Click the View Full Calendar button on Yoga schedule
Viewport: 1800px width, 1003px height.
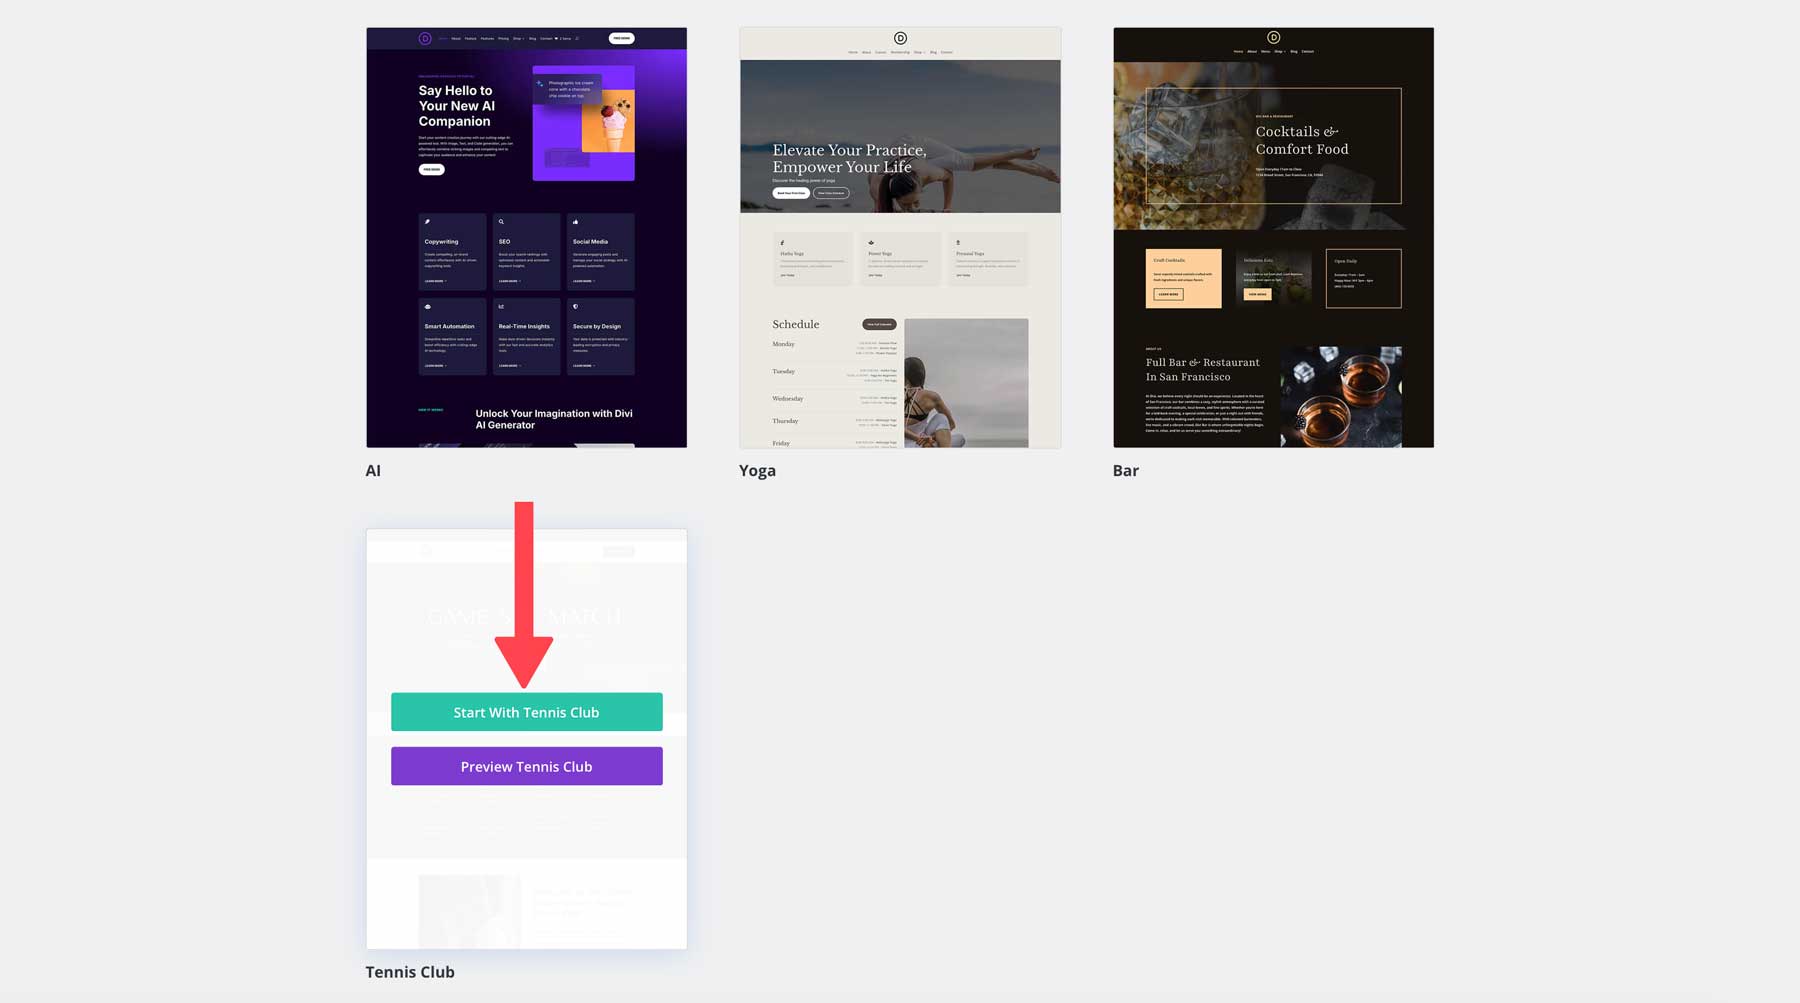click(x=879, y=324)
